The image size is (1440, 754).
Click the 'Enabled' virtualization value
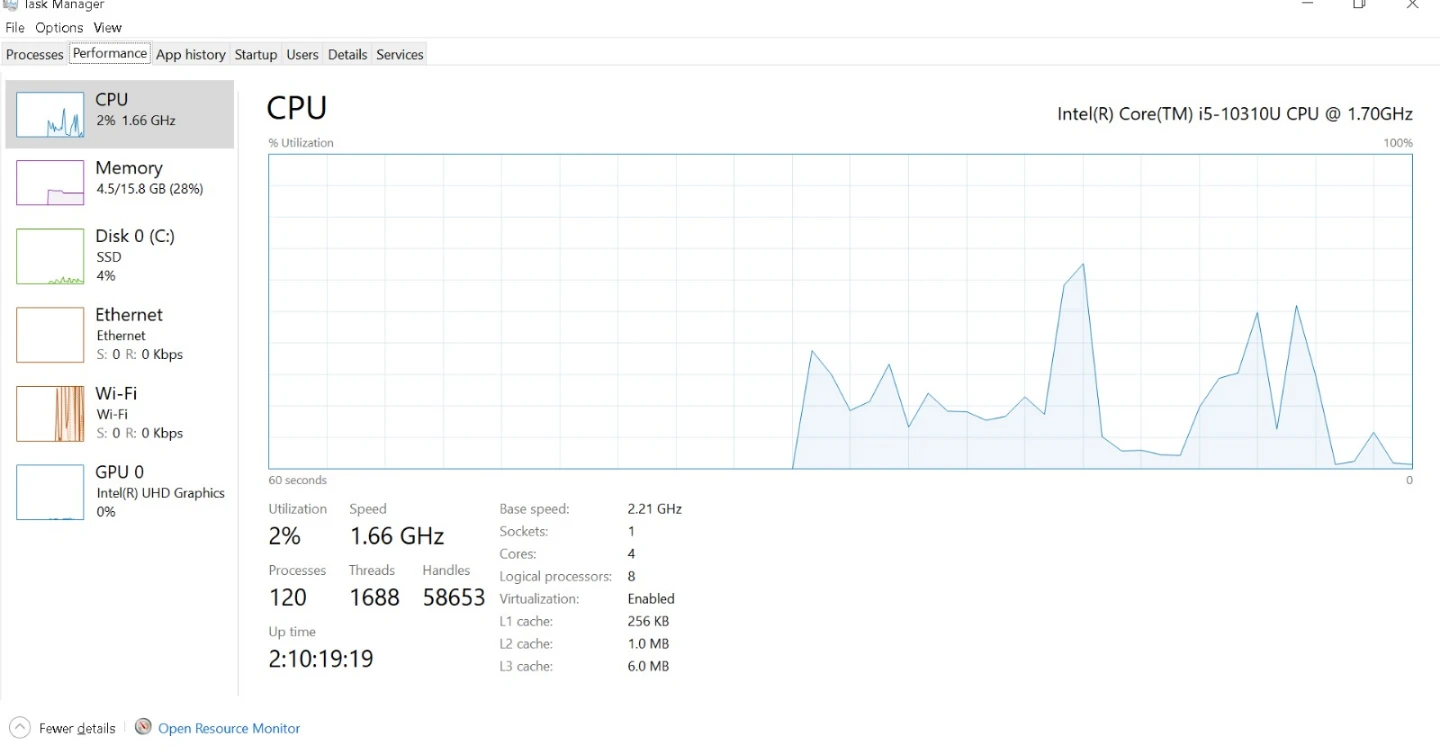tap(651, 599)
